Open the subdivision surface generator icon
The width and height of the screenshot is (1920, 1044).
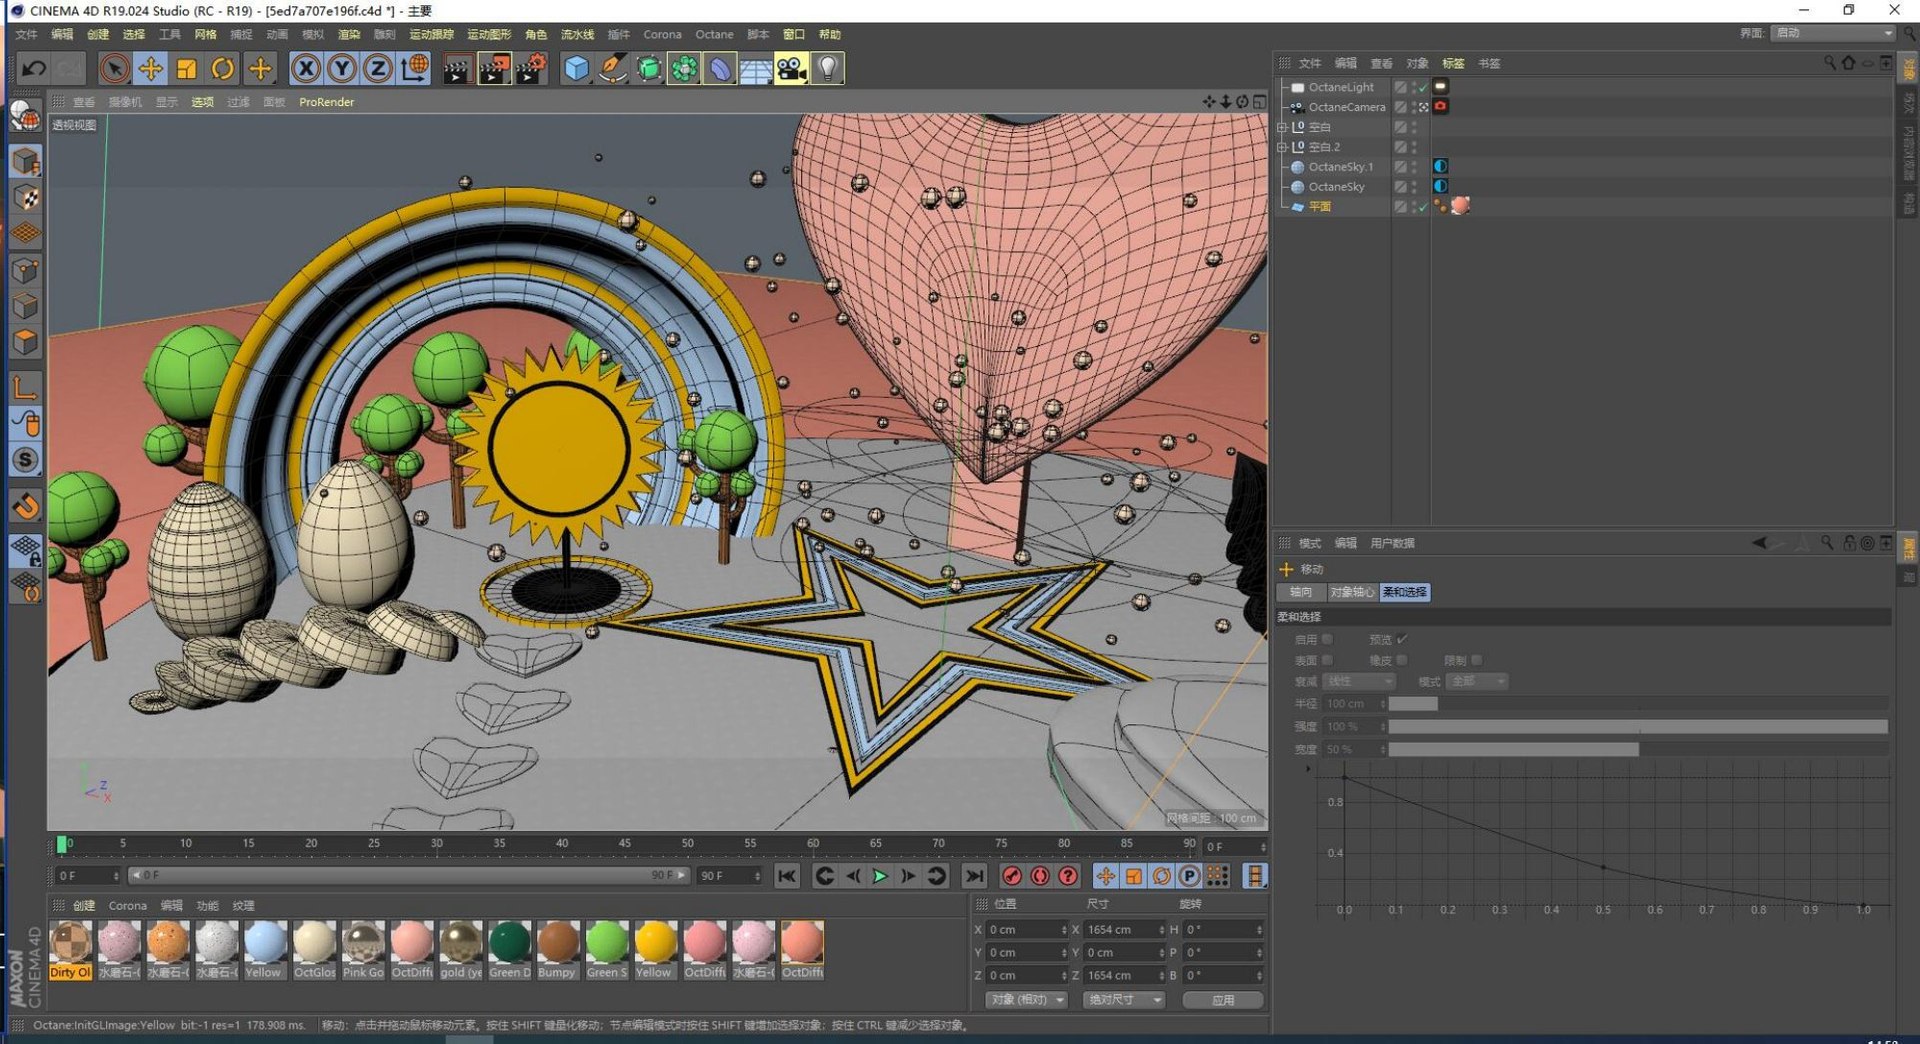(648, 69)
